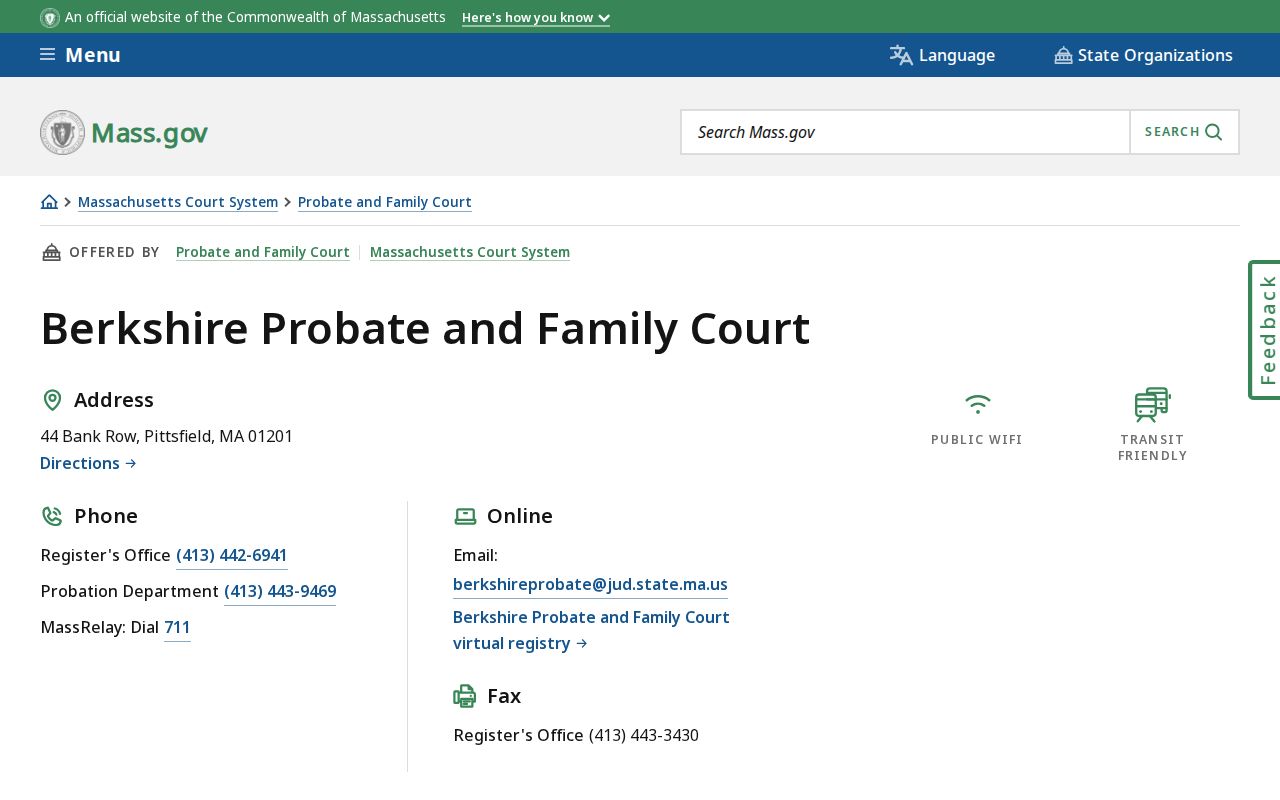Click the Mass.gov seal logo
Viewport: 1280px width, 800px height.
[62, 132]
